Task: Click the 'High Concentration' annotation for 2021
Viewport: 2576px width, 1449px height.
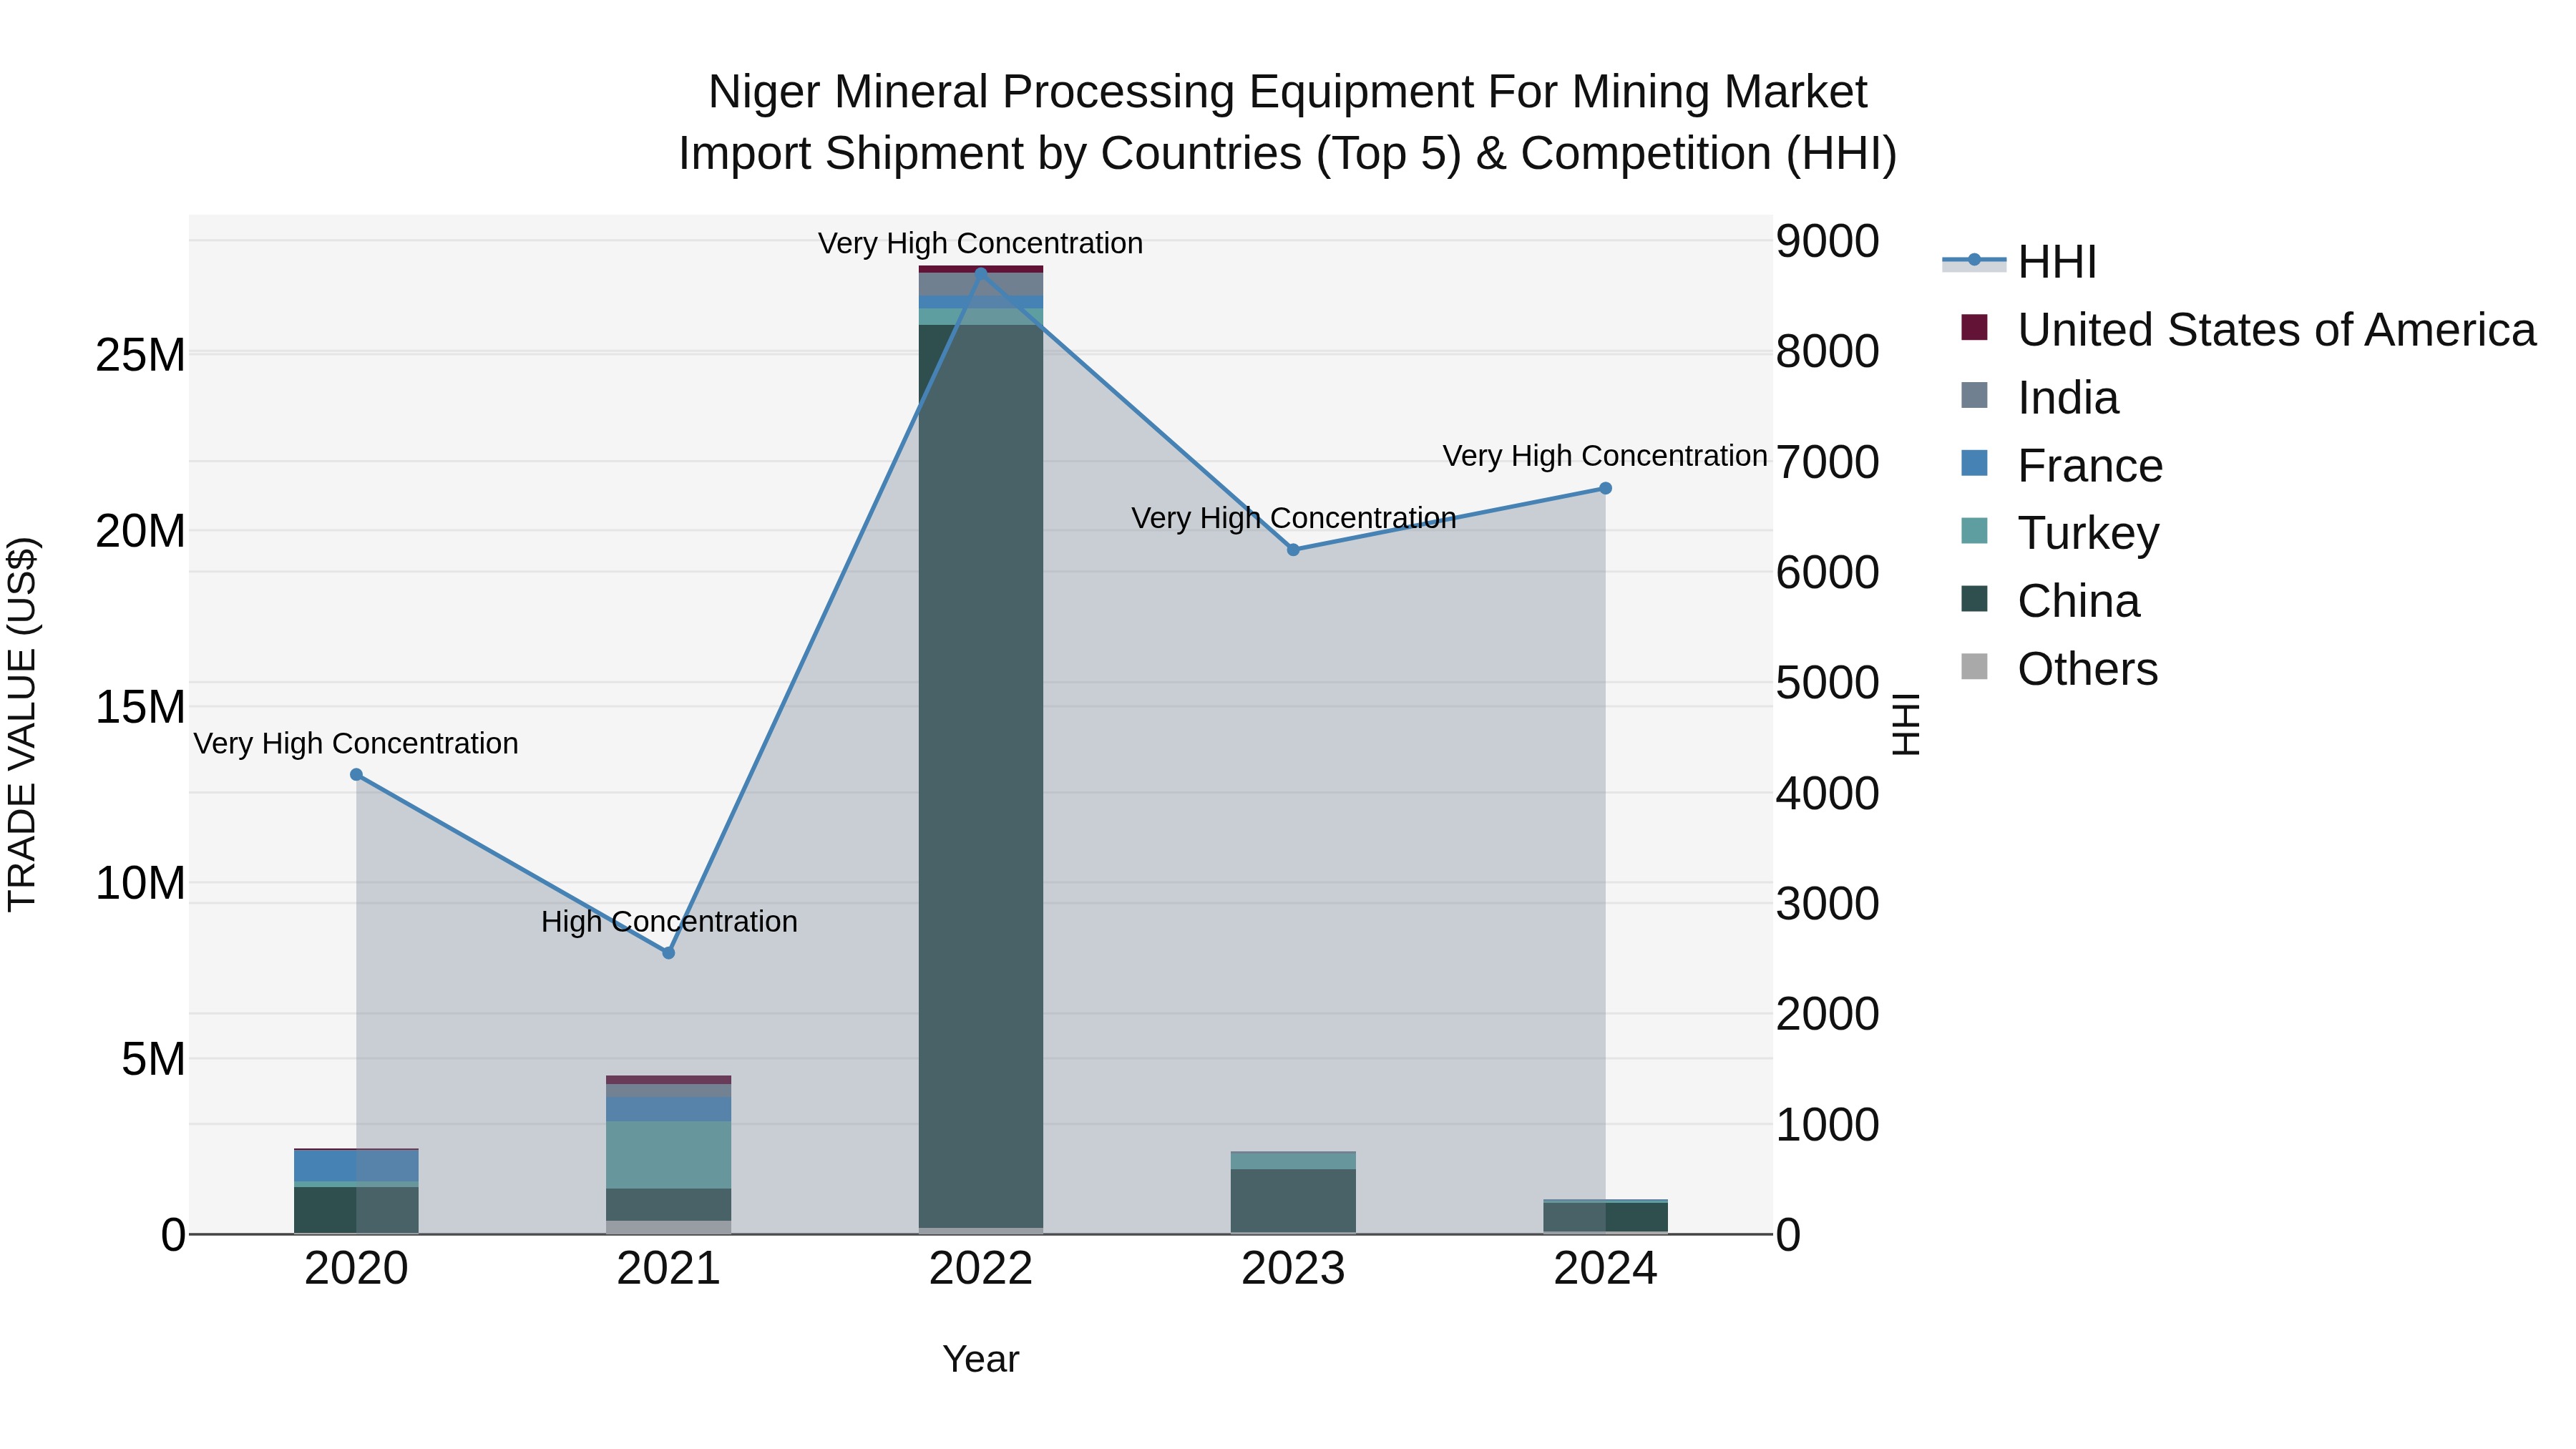Action: point(669,922)
